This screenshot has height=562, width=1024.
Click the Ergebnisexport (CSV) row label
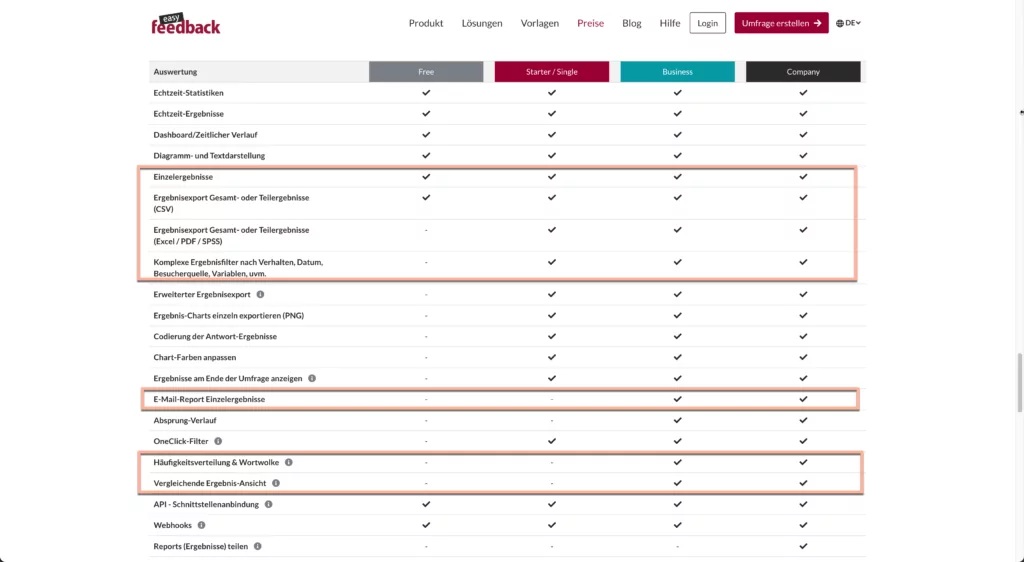(231, 203)
